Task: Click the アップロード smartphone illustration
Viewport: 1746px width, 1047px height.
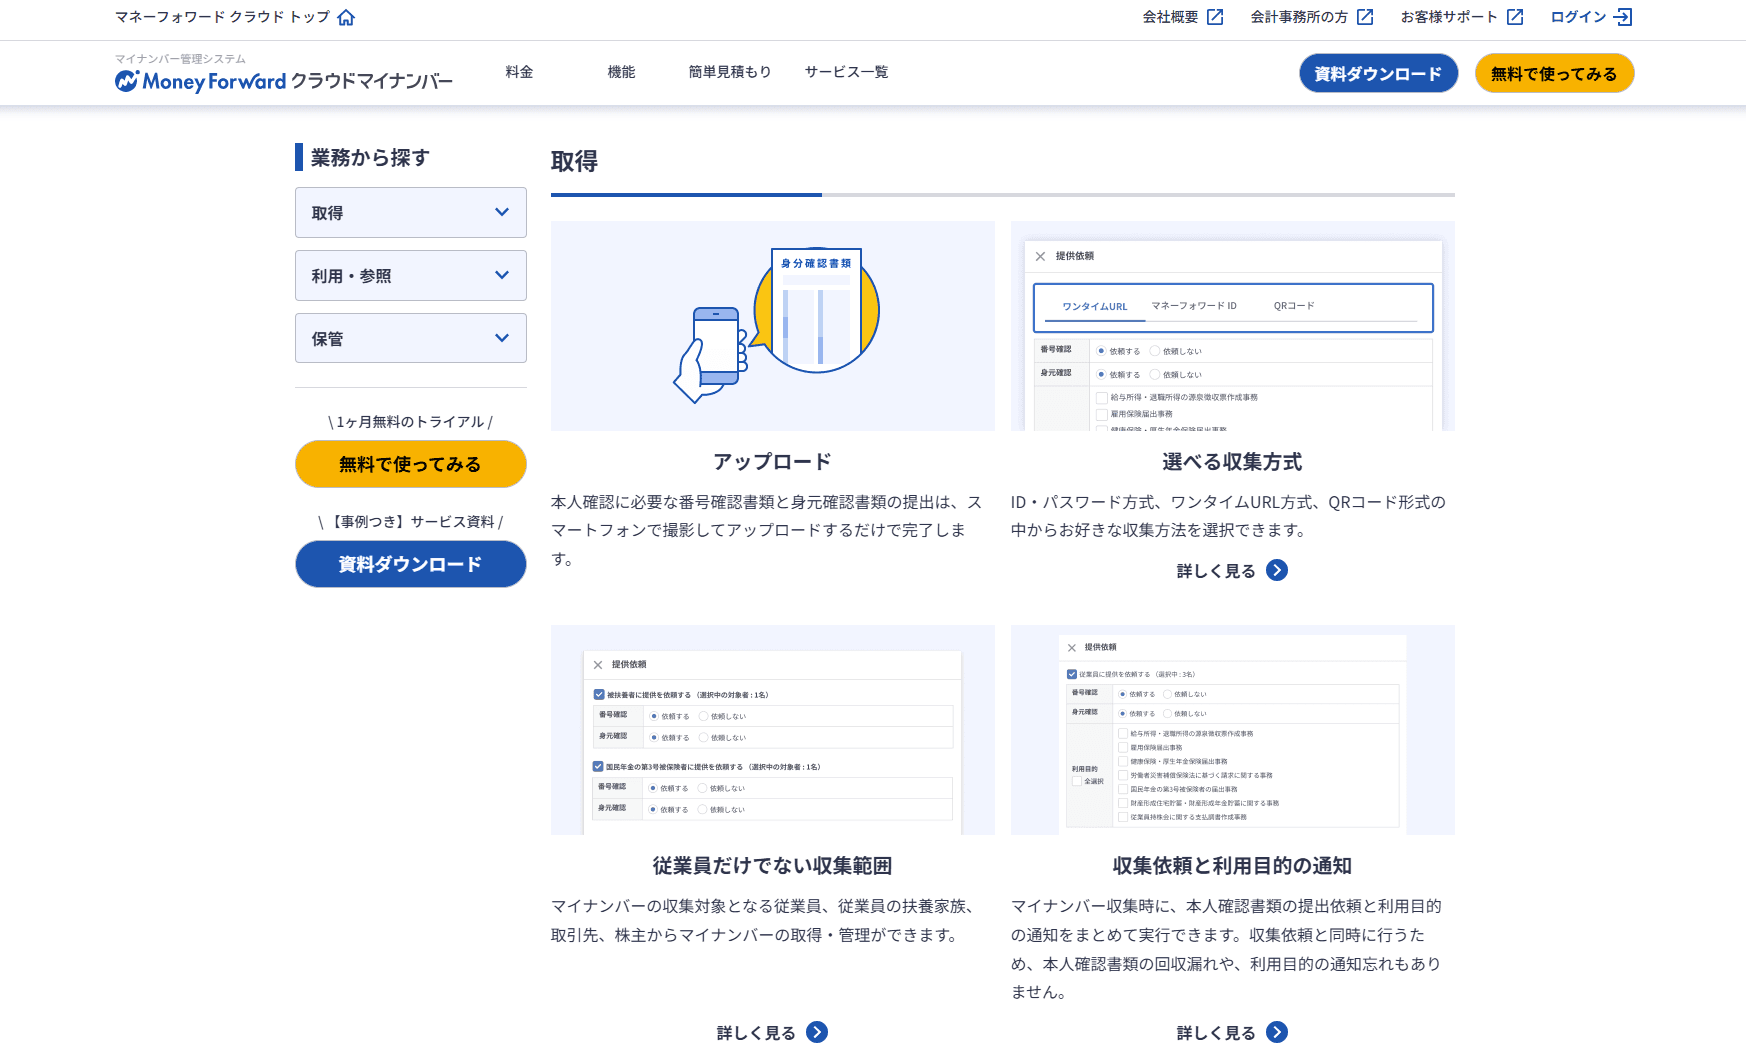Action: (x=773, y=326)
